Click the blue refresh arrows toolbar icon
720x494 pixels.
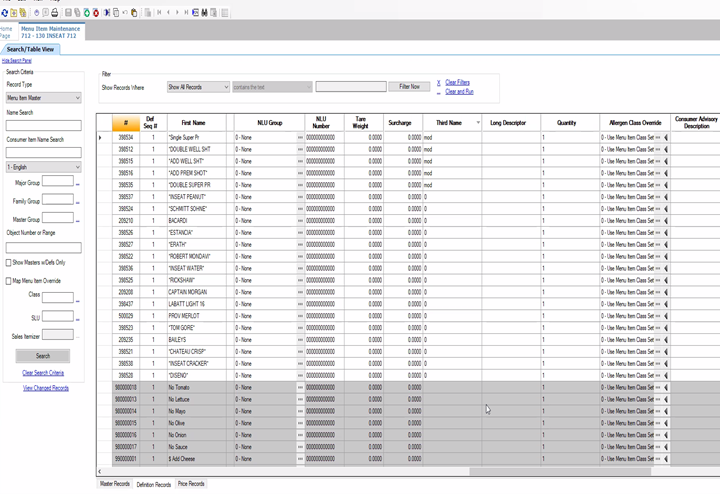(x=5, y=13)
